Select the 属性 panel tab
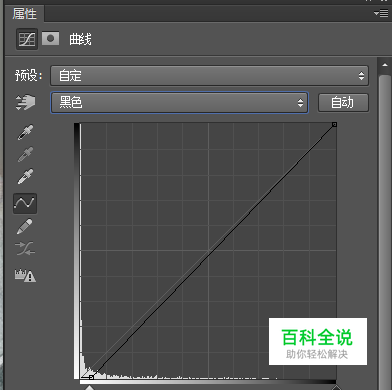Screen dimensions: 392x390 (x=24, y=14)
